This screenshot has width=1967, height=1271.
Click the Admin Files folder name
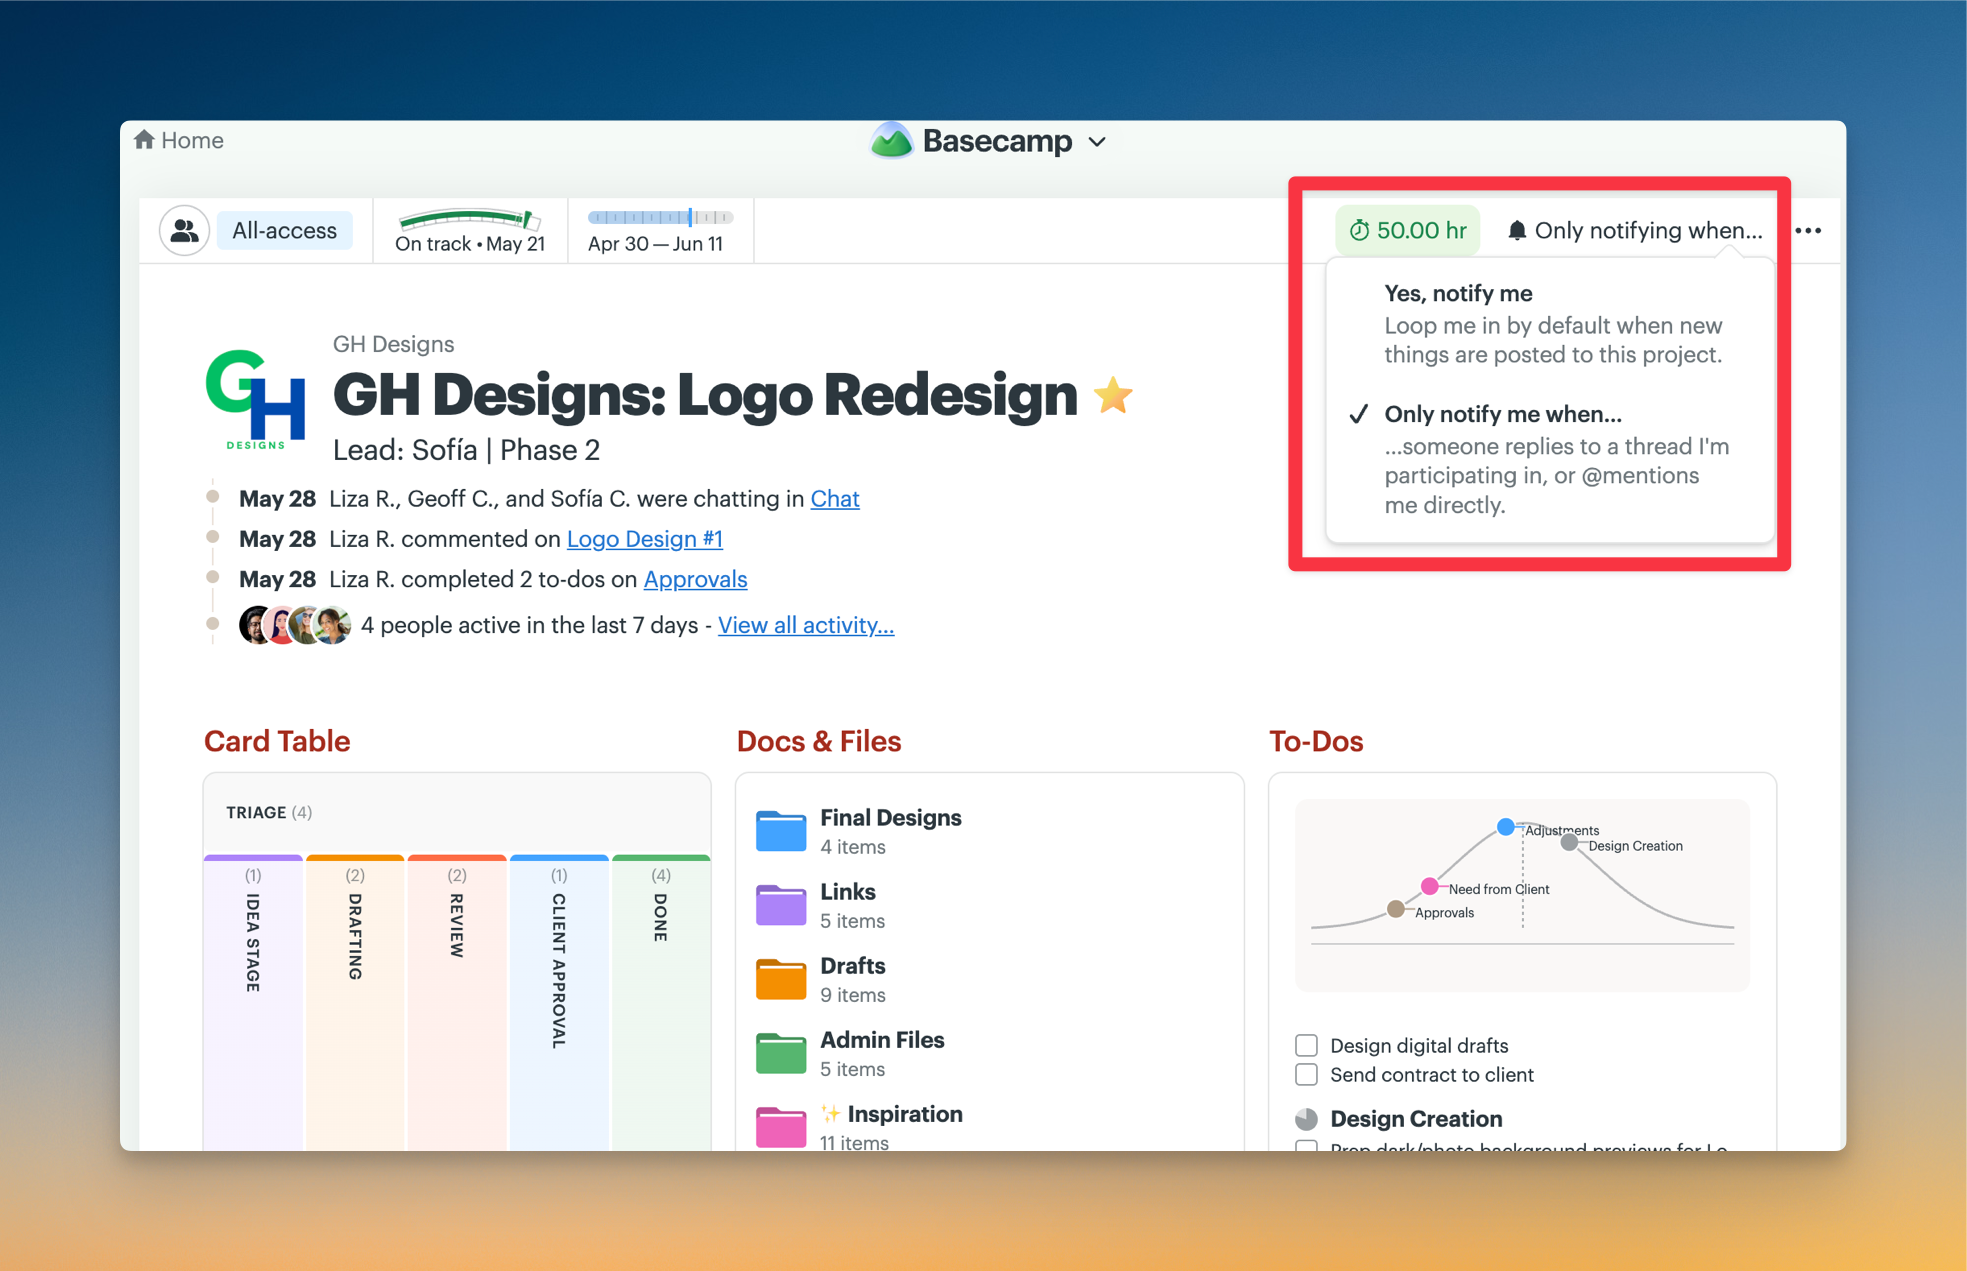click(x=882, y=1040)
